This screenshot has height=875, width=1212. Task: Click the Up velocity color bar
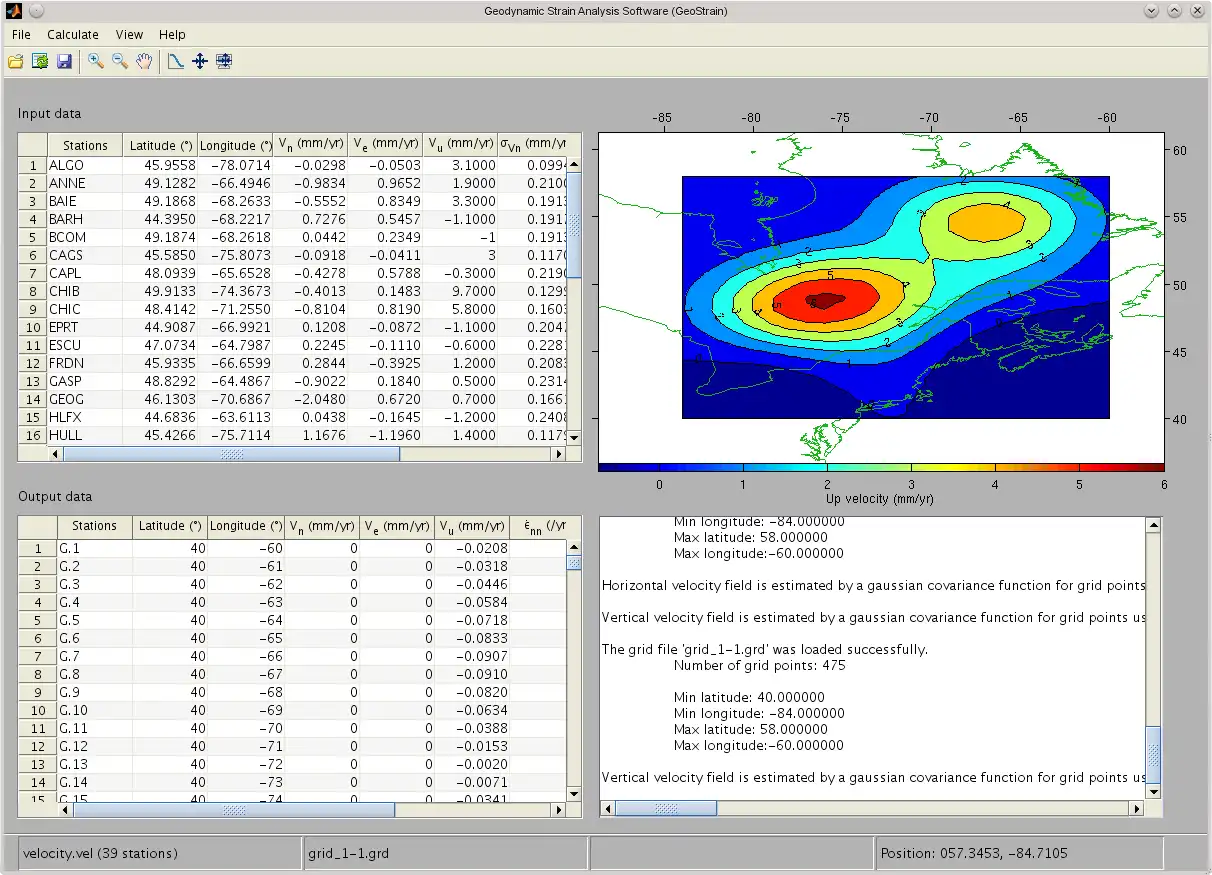[x=881, y=467]
